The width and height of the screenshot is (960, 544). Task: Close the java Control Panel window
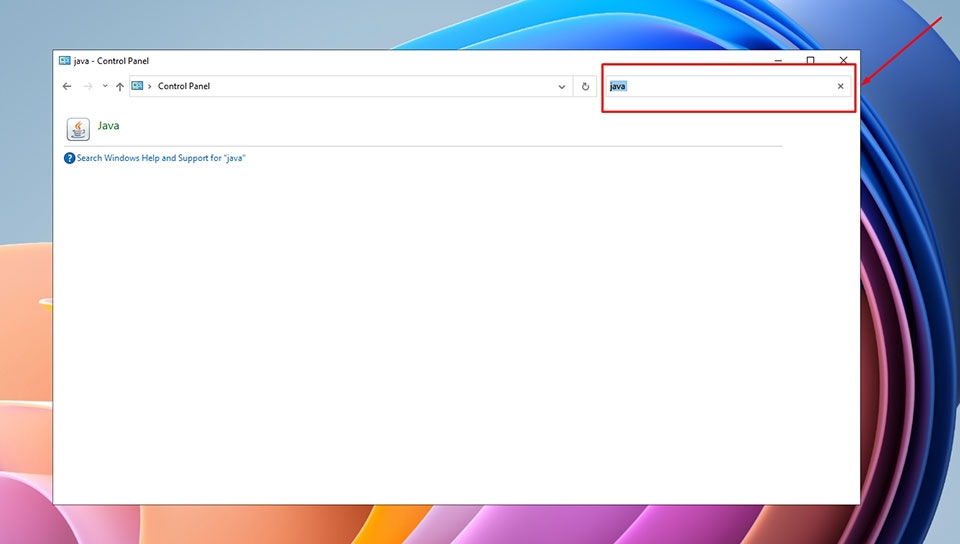pos(844,61)
